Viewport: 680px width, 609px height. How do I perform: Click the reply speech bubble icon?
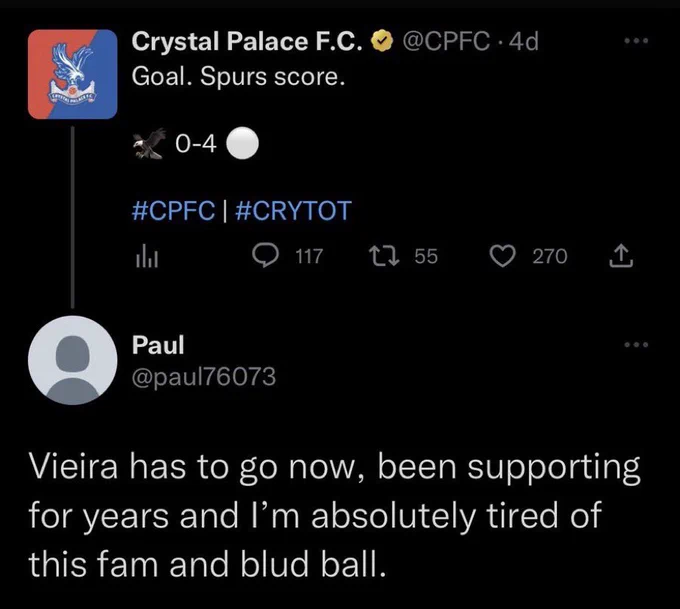tap(265, 256)
